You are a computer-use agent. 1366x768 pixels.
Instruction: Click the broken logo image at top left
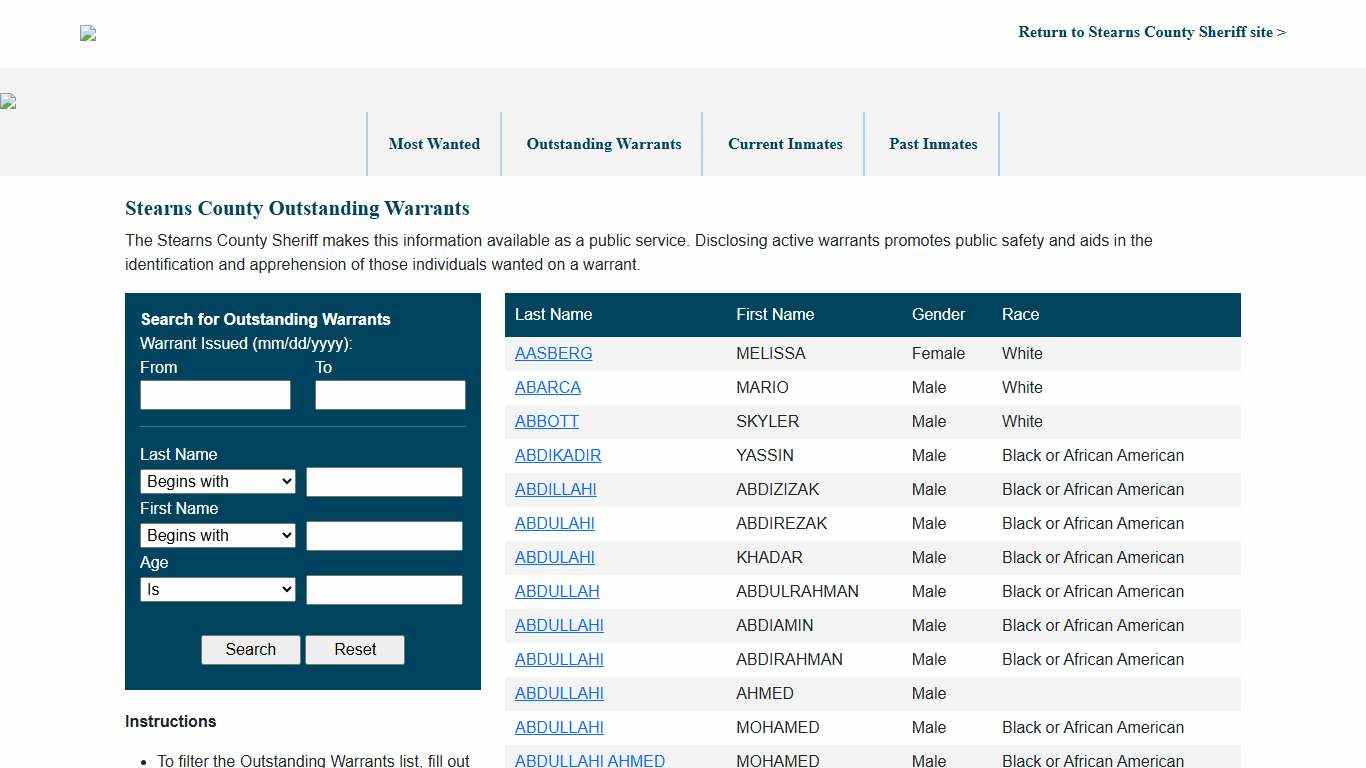[88, 34]
